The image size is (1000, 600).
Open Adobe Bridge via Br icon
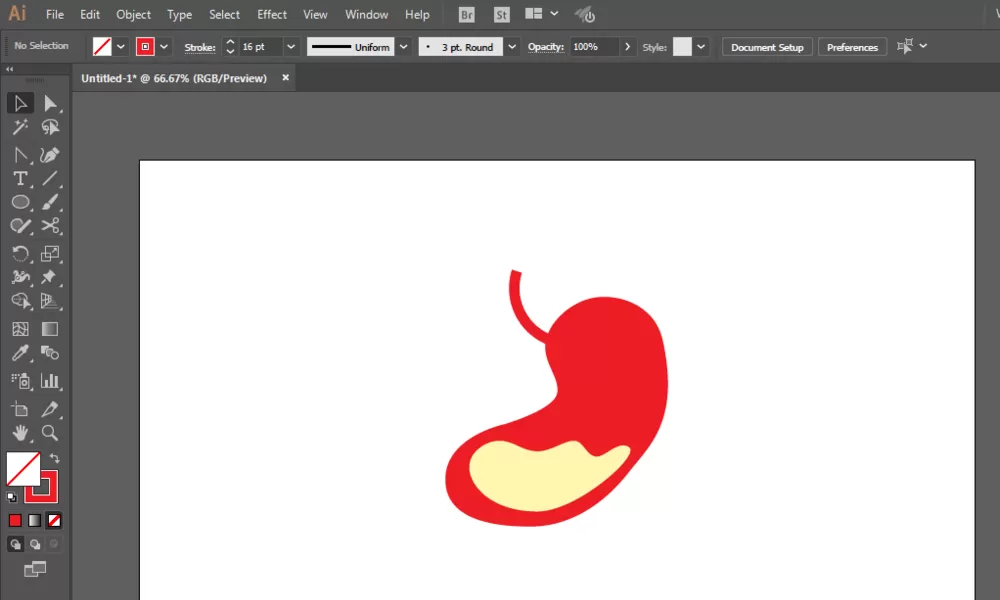pyautogui.click(x=467, y=15)
